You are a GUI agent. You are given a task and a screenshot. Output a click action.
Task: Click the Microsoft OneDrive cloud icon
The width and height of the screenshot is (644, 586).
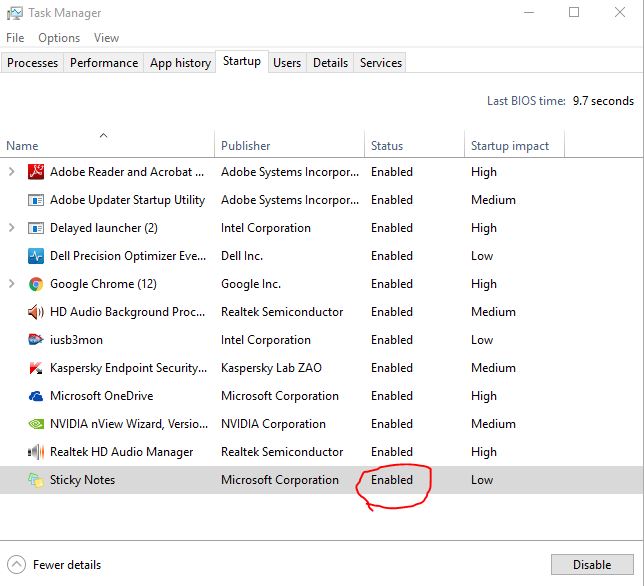[36, 396]
